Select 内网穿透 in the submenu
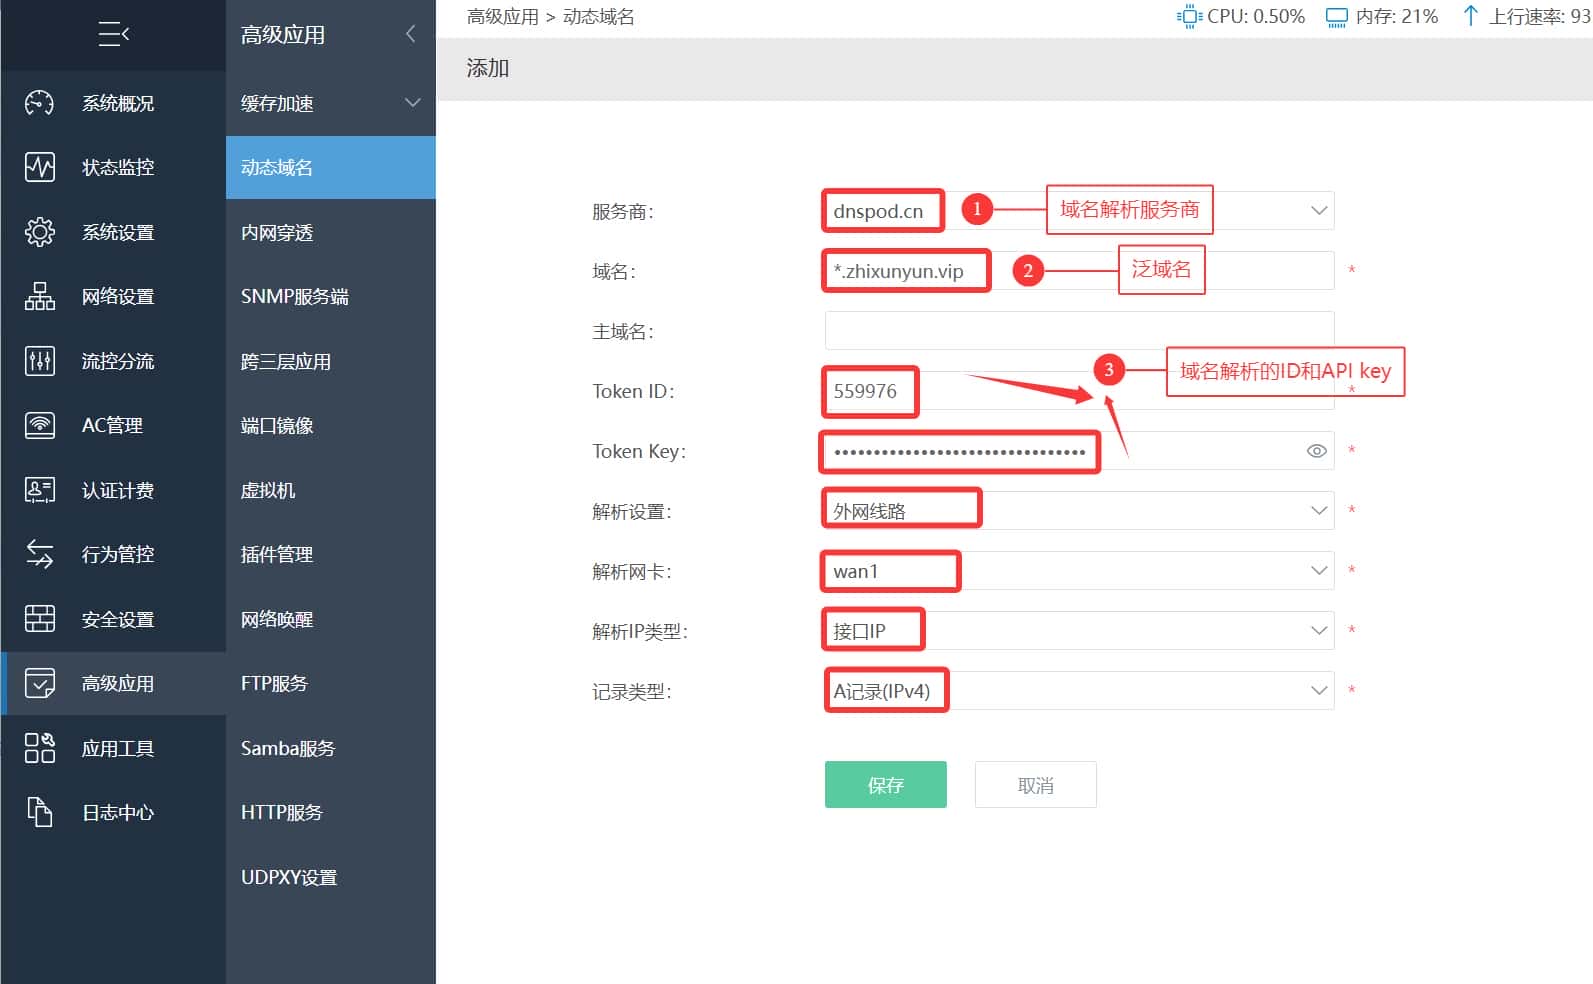The height and width of the screenshot is (984, 1593). click(277, 233)
